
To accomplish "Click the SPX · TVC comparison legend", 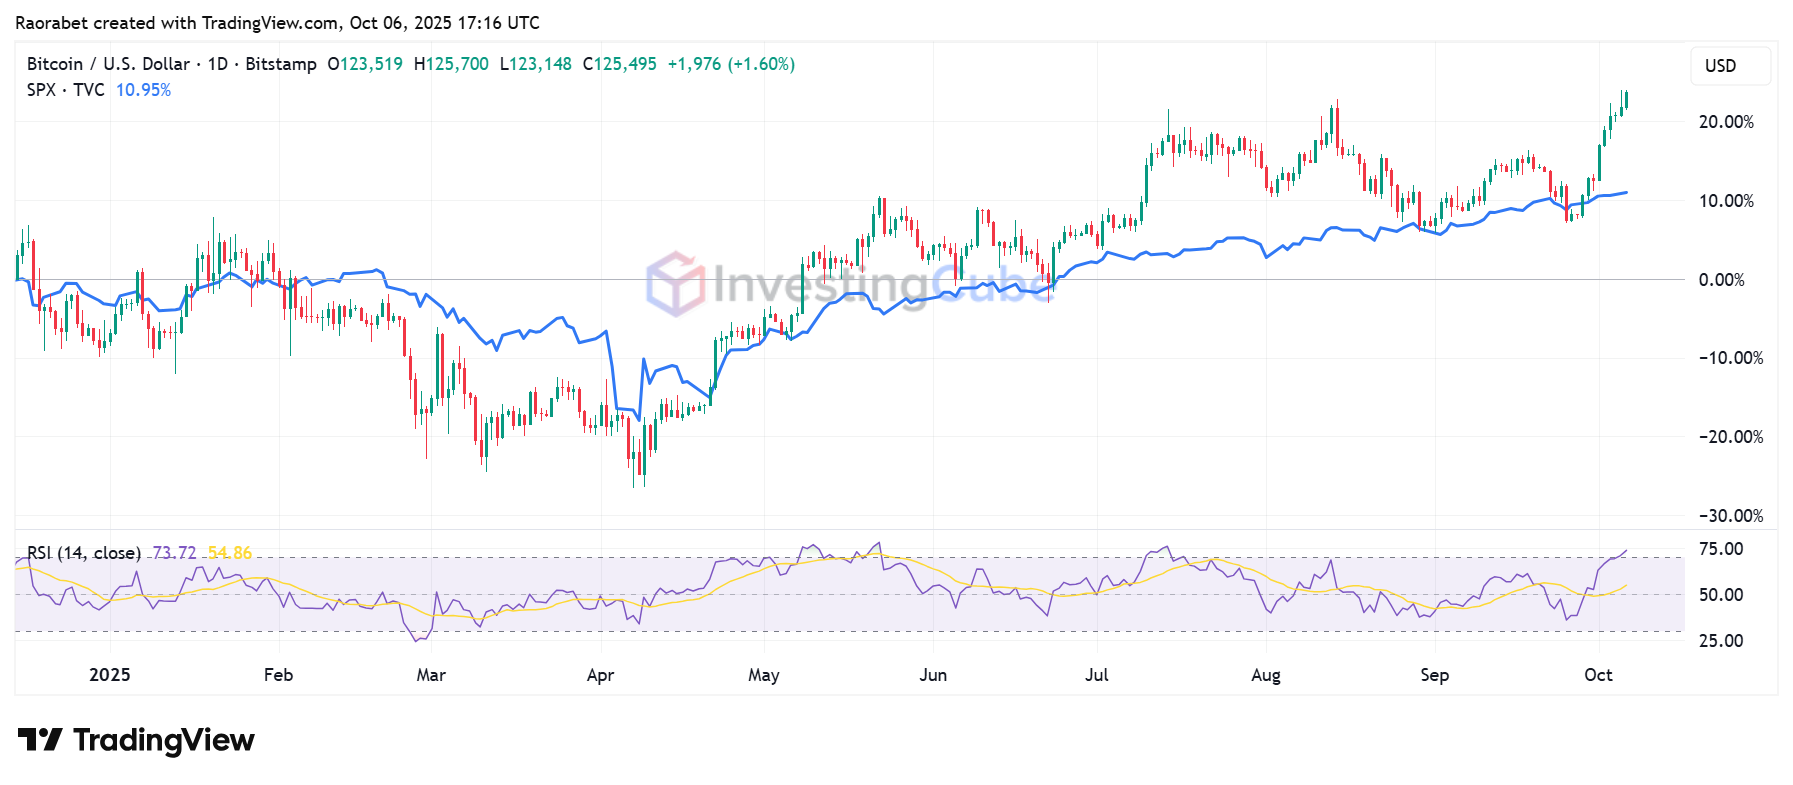I will [65, 90].
